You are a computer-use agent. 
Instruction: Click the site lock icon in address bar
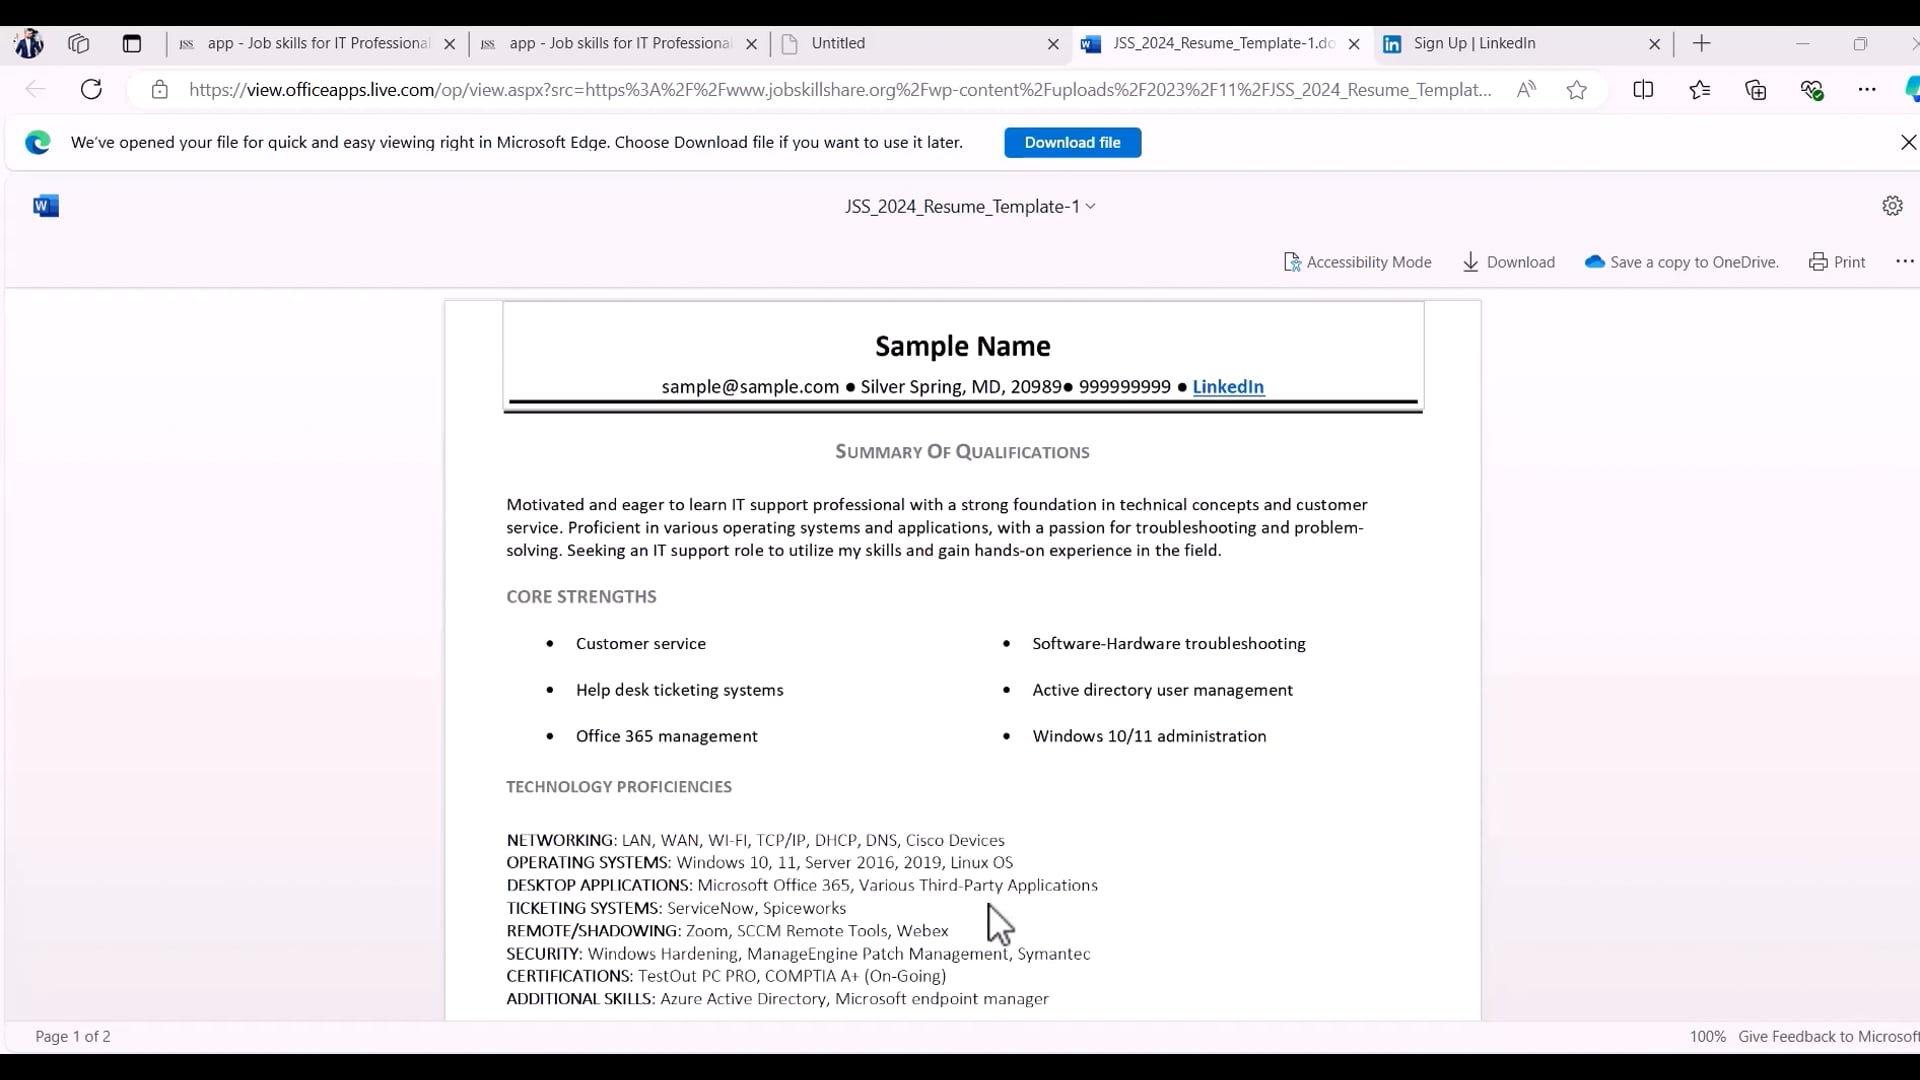pyautogui.click(x=159, y=90)
